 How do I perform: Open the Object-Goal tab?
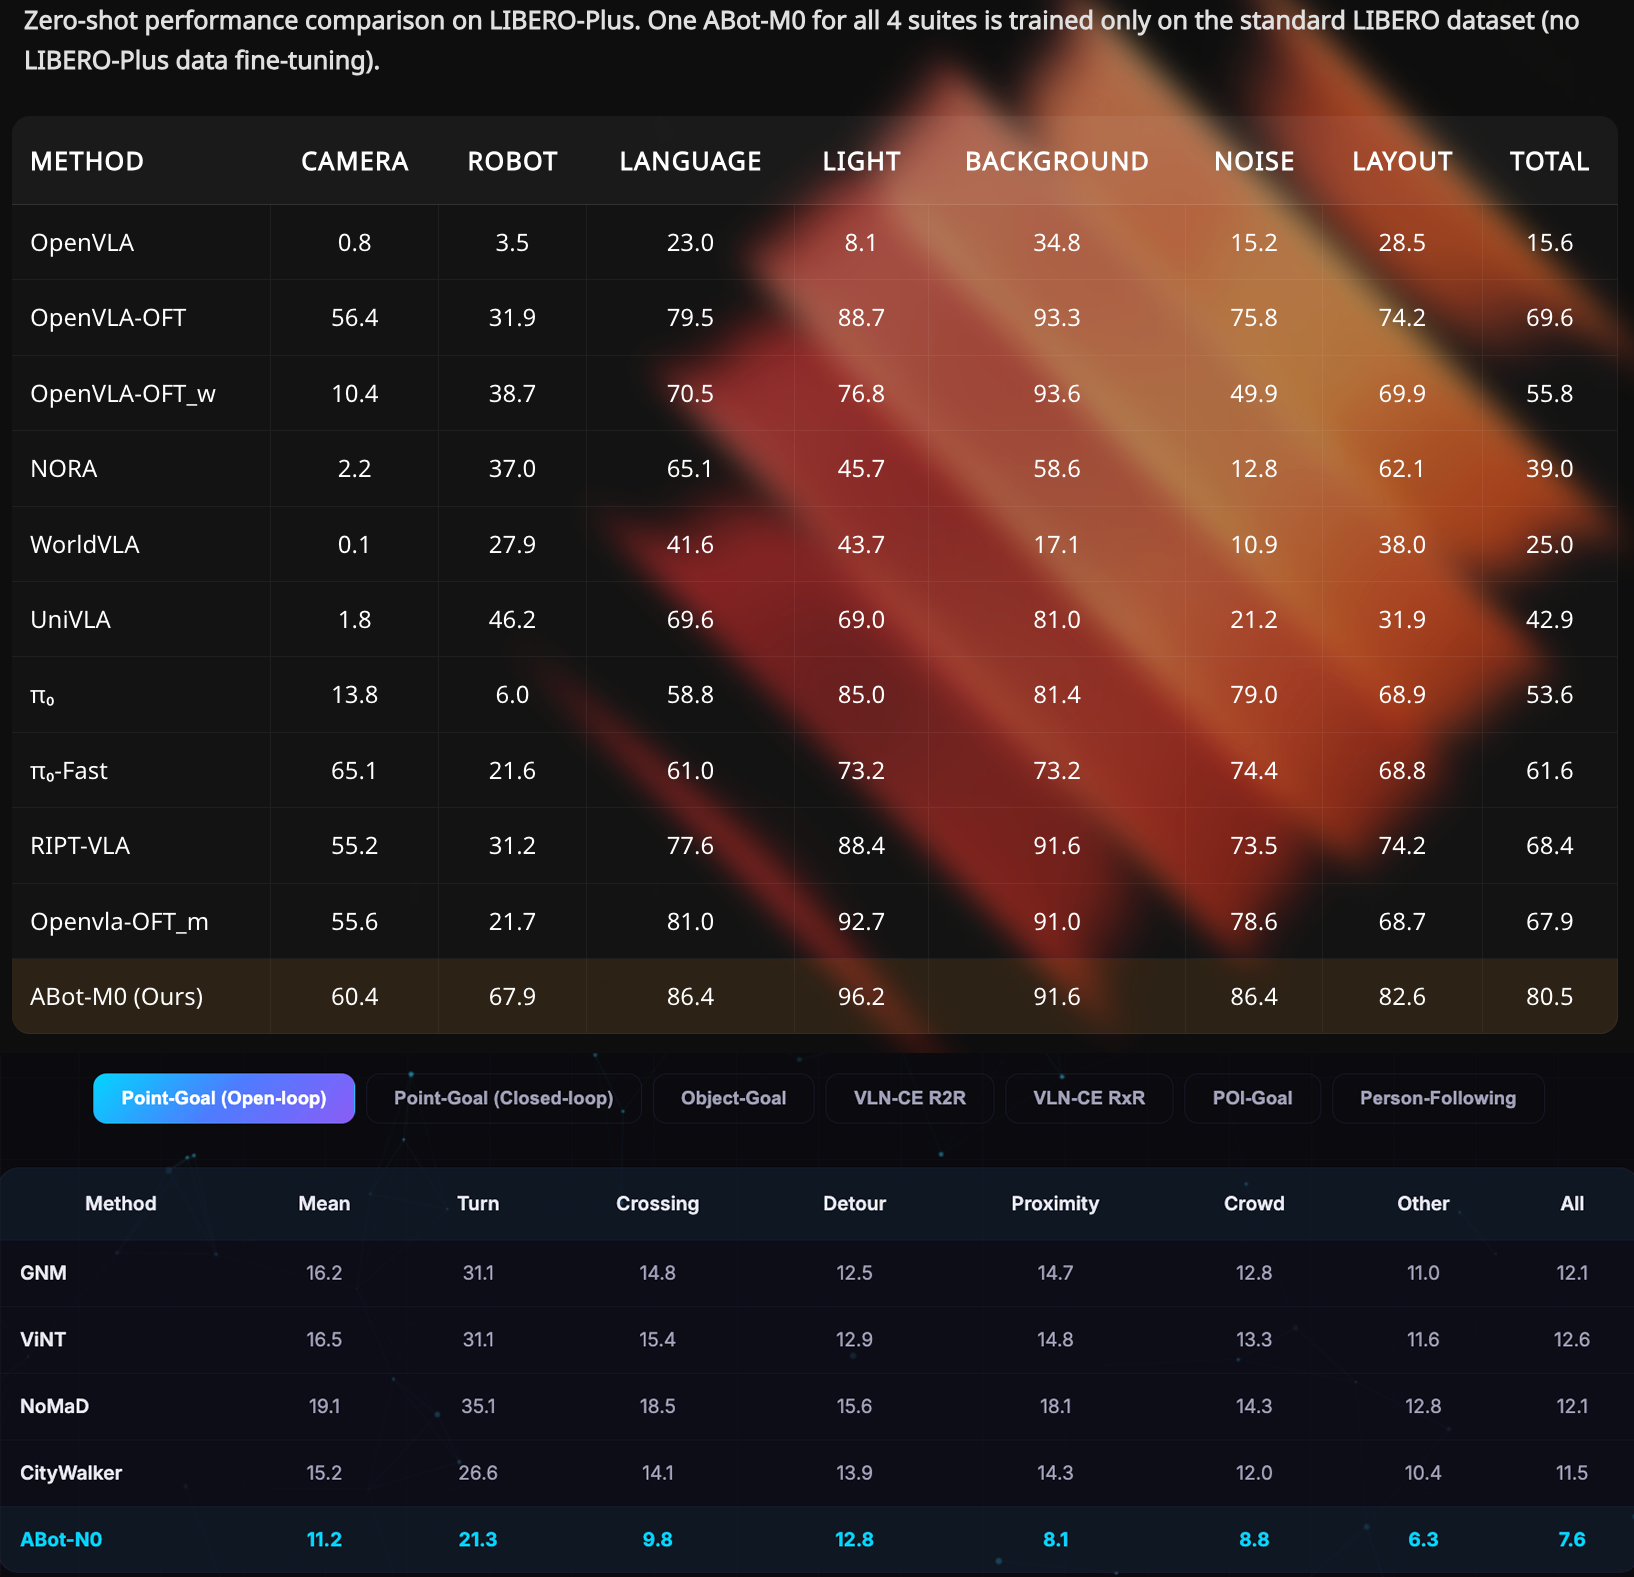[733, 1098]
